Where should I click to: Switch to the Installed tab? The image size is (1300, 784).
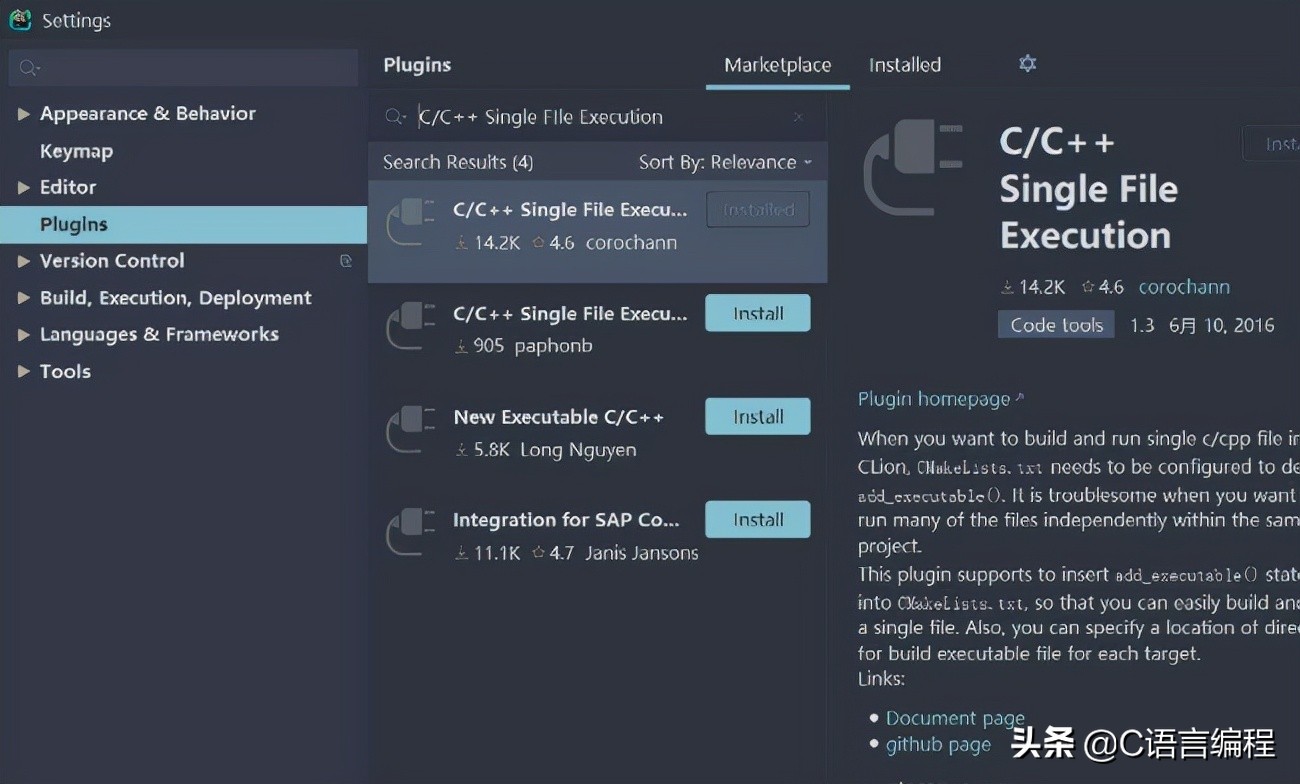tap(905, 65)
